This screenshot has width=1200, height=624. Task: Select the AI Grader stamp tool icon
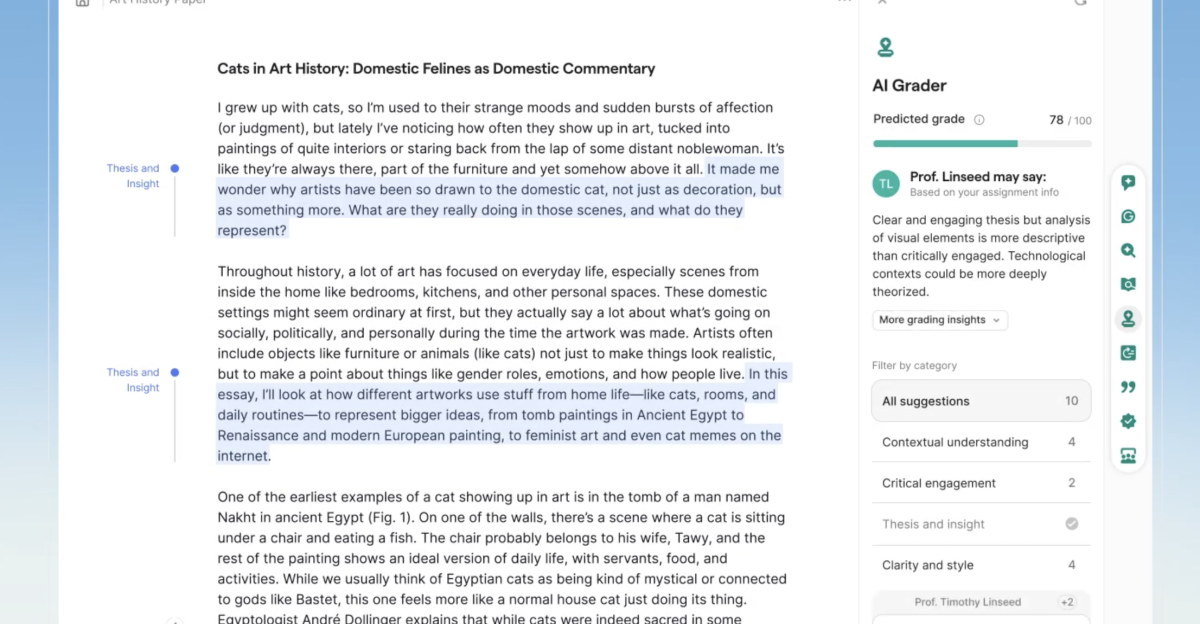1128,318
